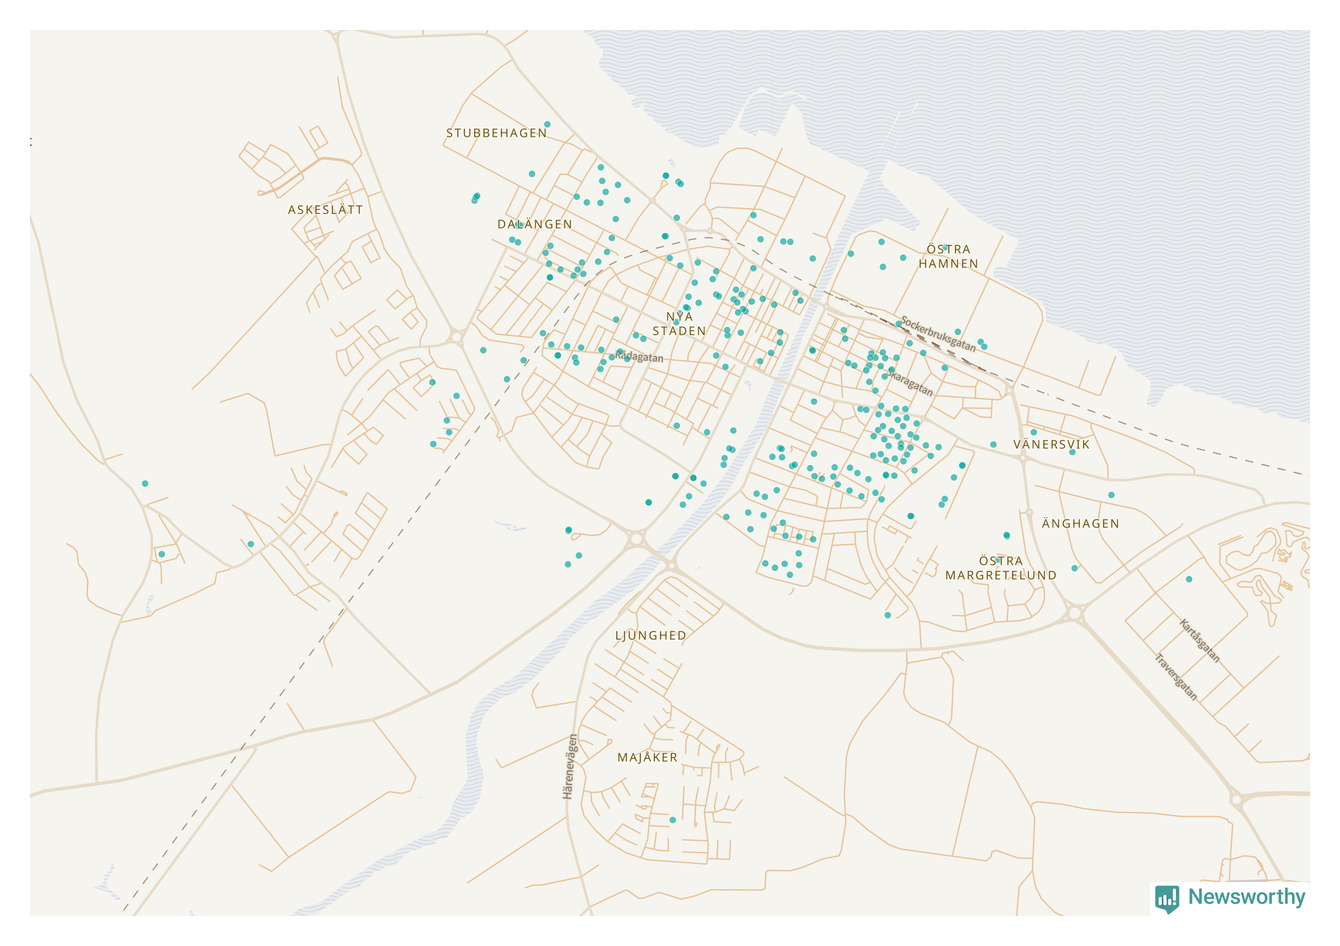
Task: Click the teal dot beside the Stubbehagen label
Action: coord(547,125)
